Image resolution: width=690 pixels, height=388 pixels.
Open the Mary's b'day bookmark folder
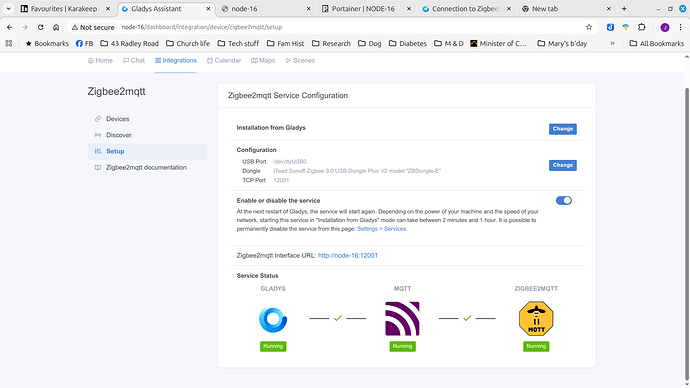(562, 44)
